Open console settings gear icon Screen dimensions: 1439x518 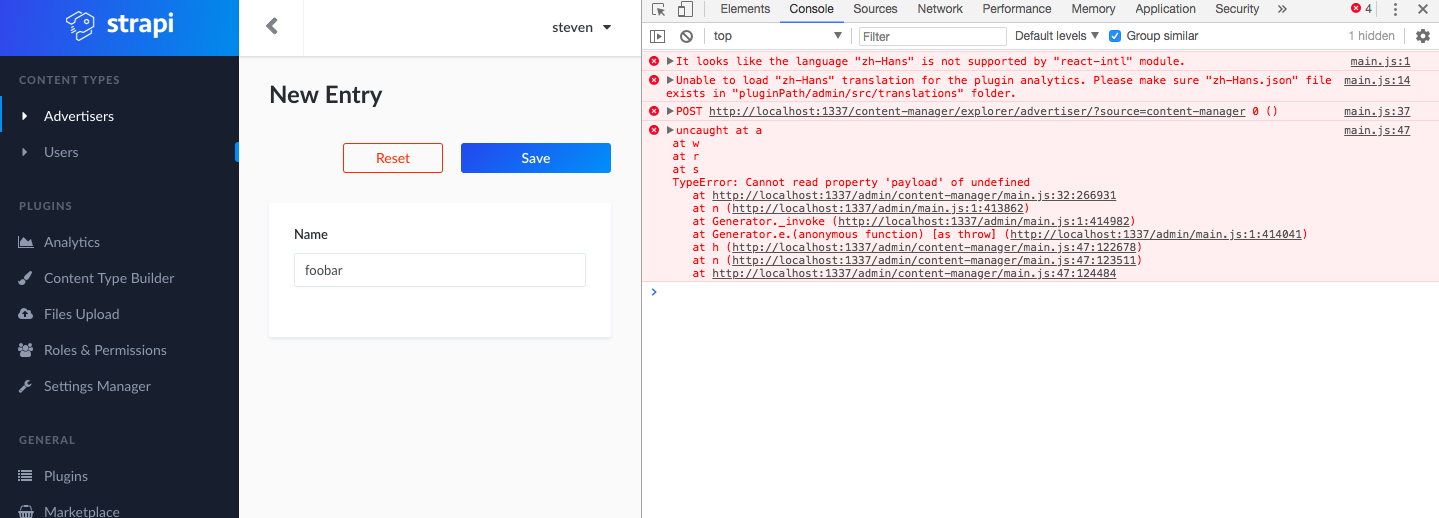1423,36
